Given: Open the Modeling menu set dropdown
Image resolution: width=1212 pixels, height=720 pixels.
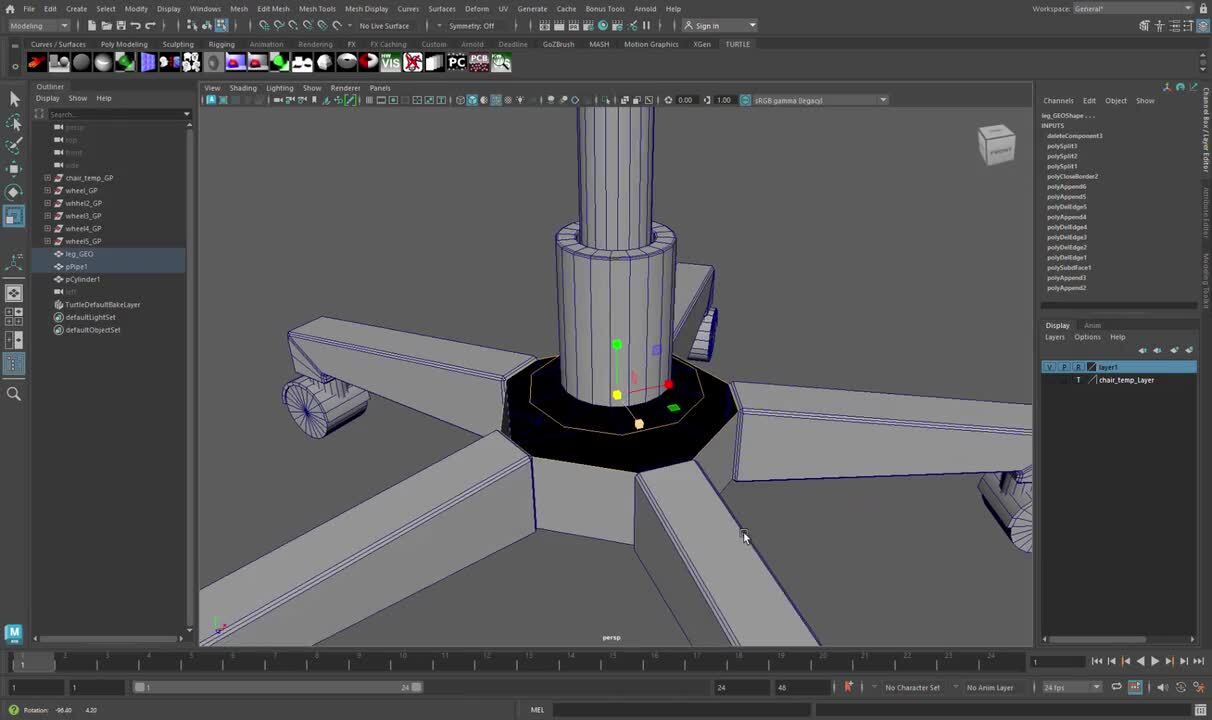Looking at the screenshot, I should (x=38, y=25).
